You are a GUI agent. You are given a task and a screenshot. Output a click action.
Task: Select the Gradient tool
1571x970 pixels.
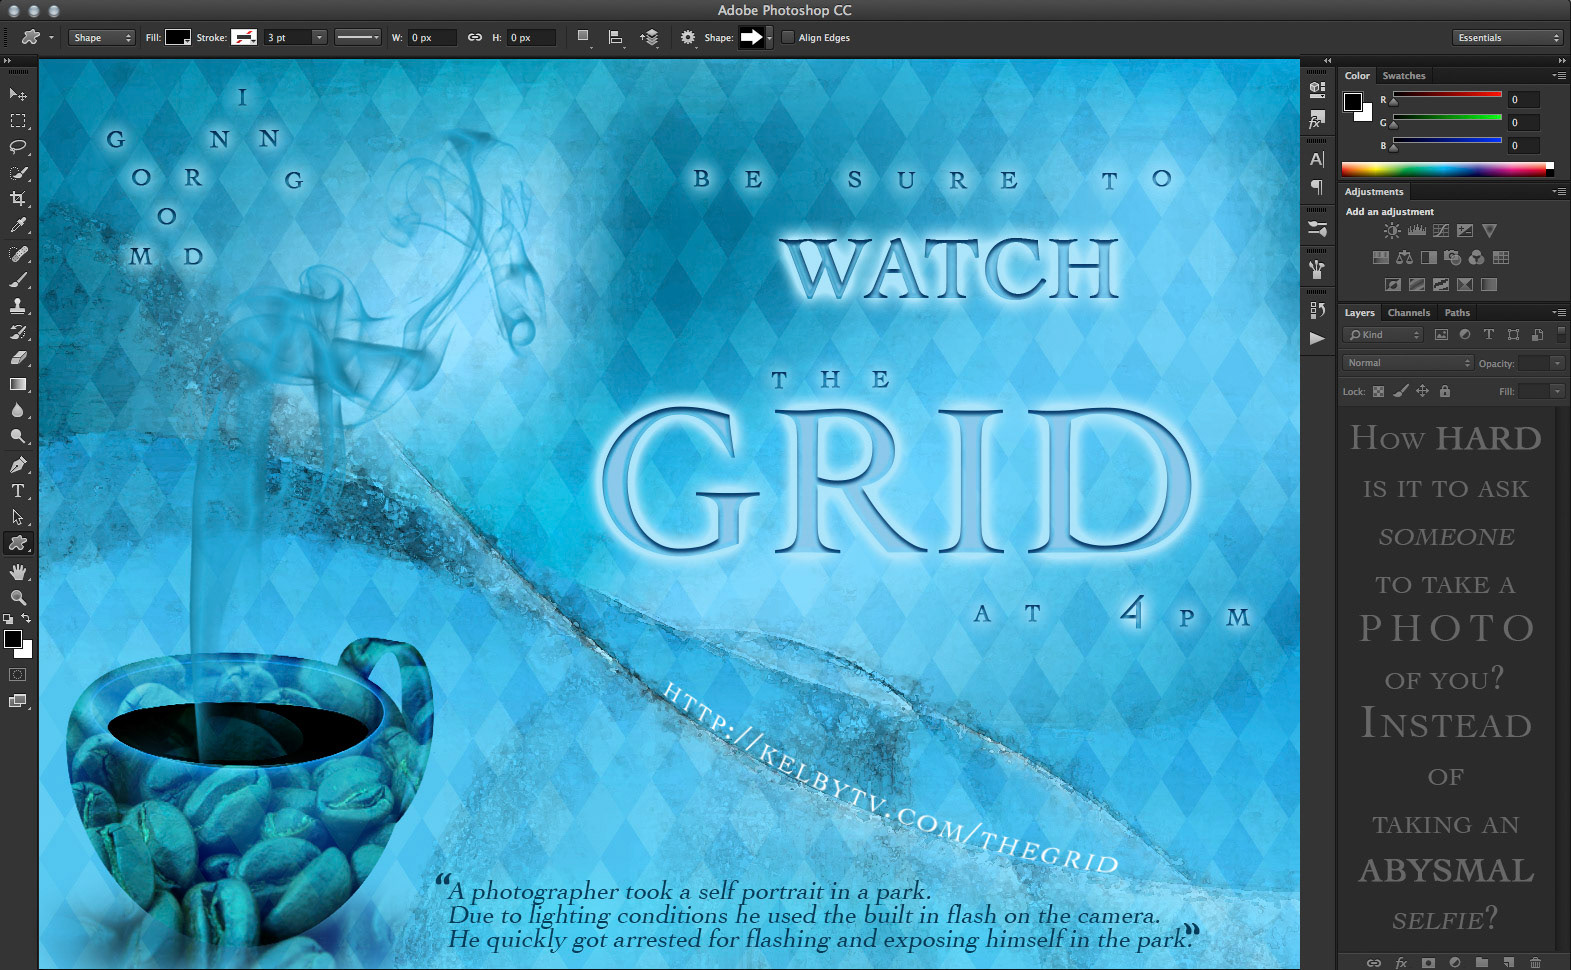18,384
